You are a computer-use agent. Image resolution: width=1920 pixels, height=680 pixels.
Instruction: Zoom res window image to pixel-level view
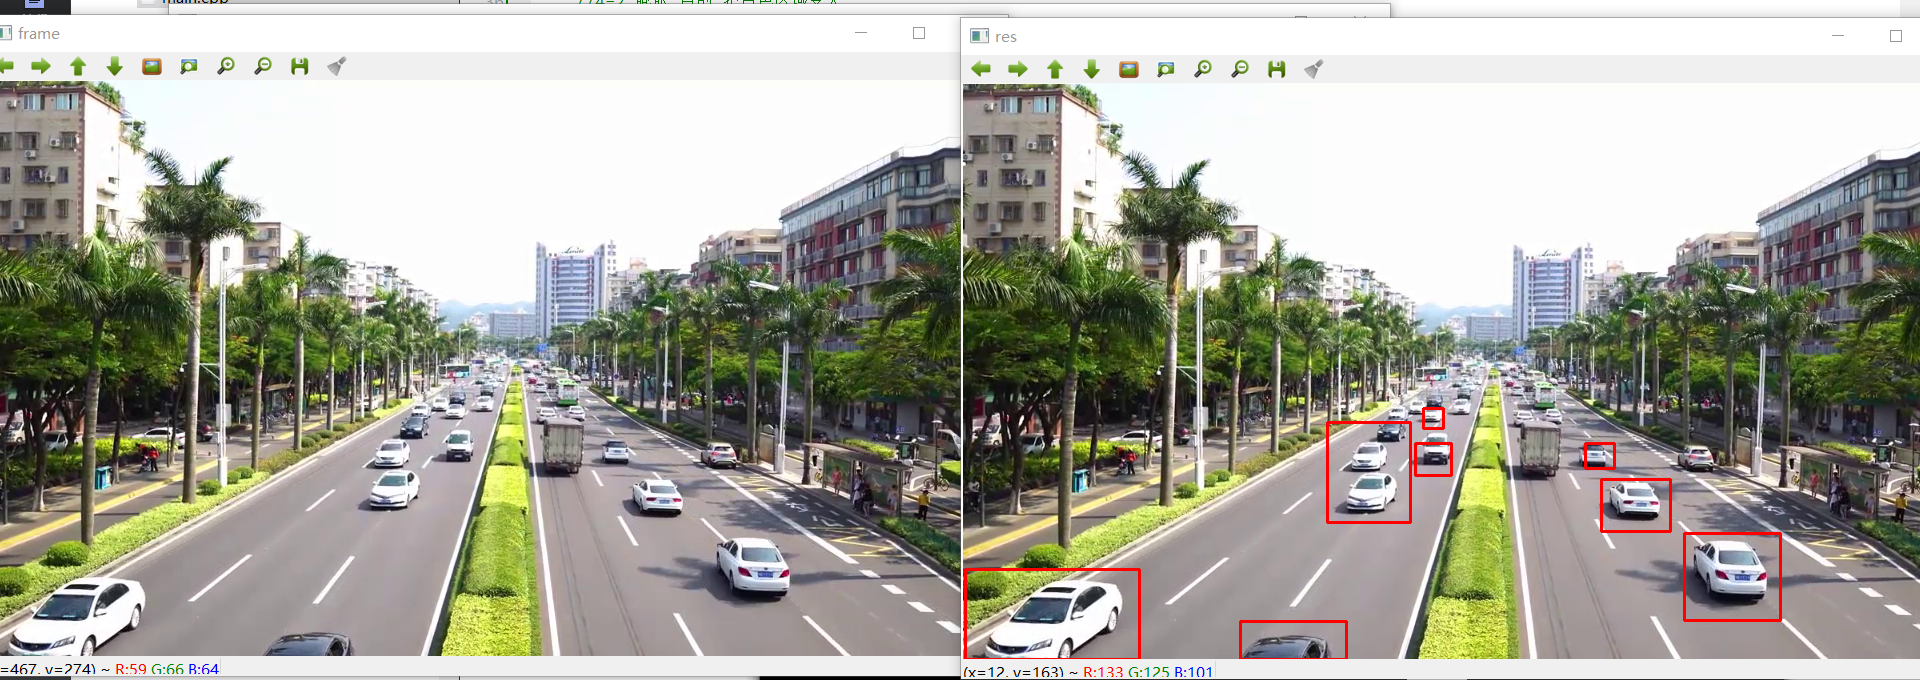click(x=1166, y=69)
